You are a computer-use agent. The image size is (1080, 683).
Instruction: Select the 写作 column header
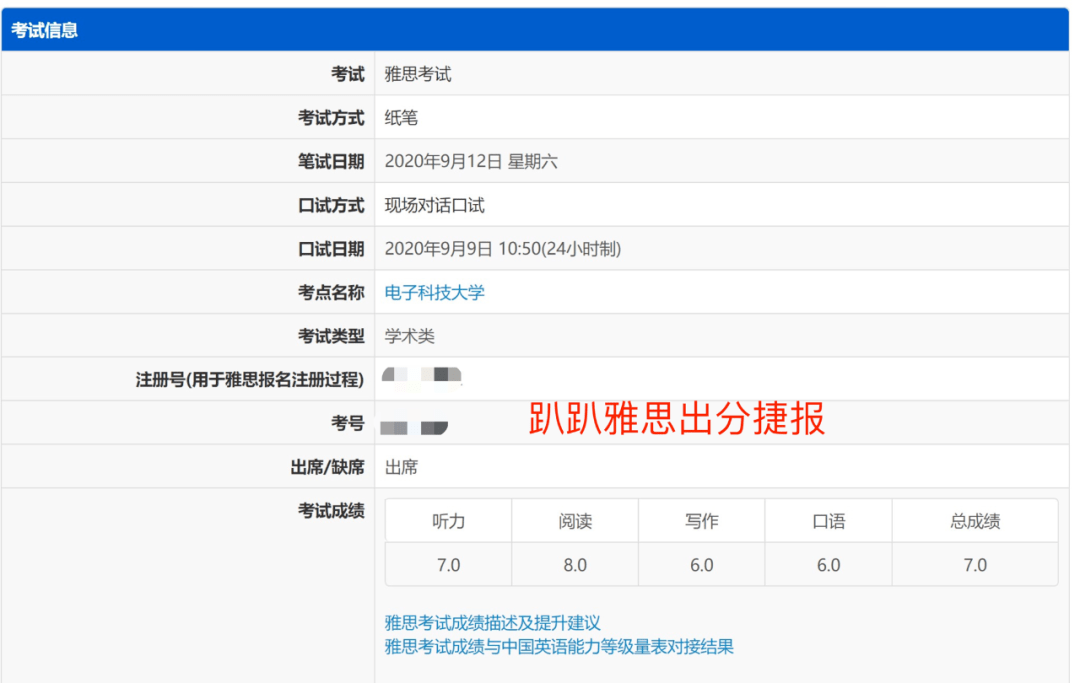point(702,521)
